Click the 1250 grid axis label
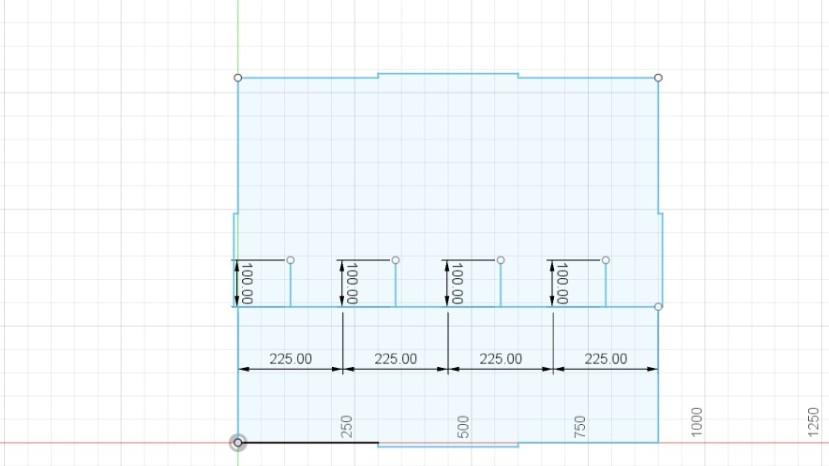 814,422
